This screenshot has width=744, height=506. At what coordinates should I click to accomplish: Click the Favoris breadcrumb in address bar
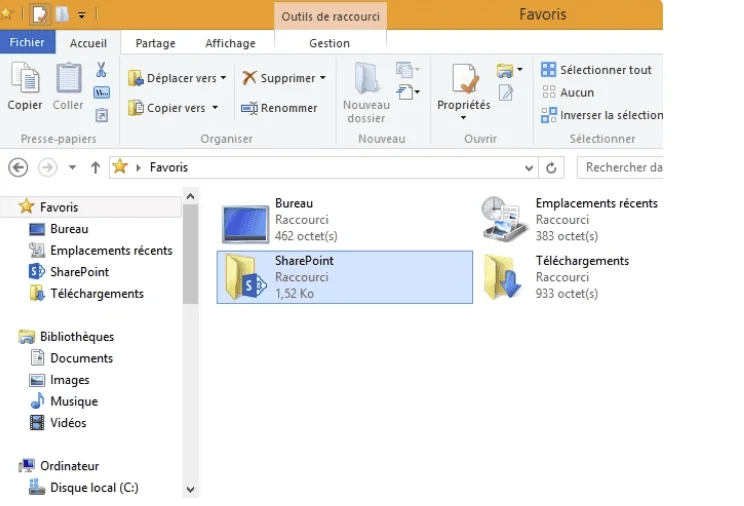click(x=169, y=167)
